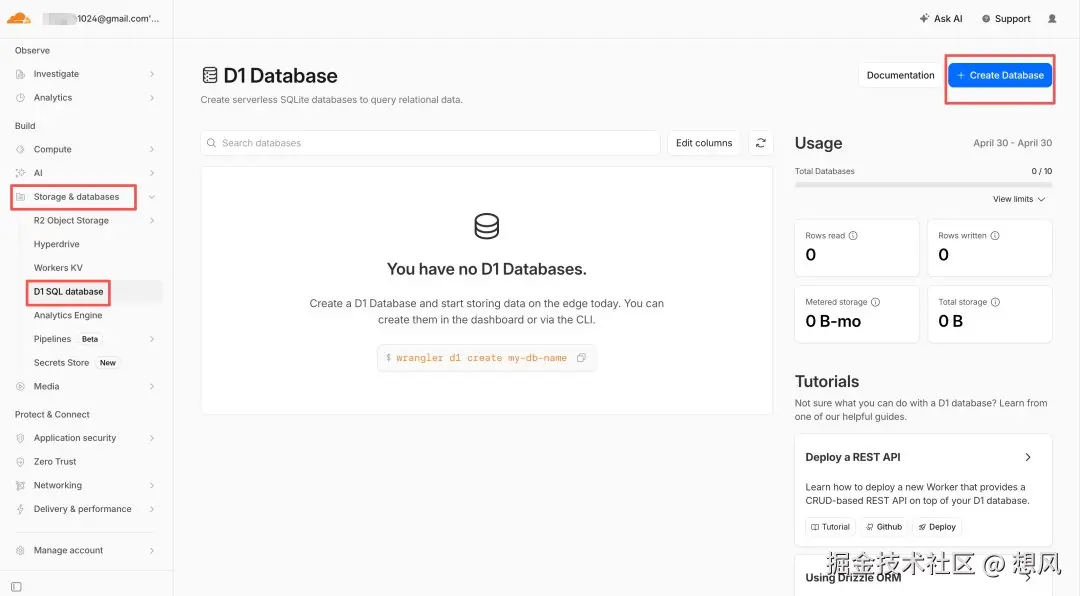Click the Total Databases usage bar
The height and width of the screenshot is (596, 1080).
point(923,185)
